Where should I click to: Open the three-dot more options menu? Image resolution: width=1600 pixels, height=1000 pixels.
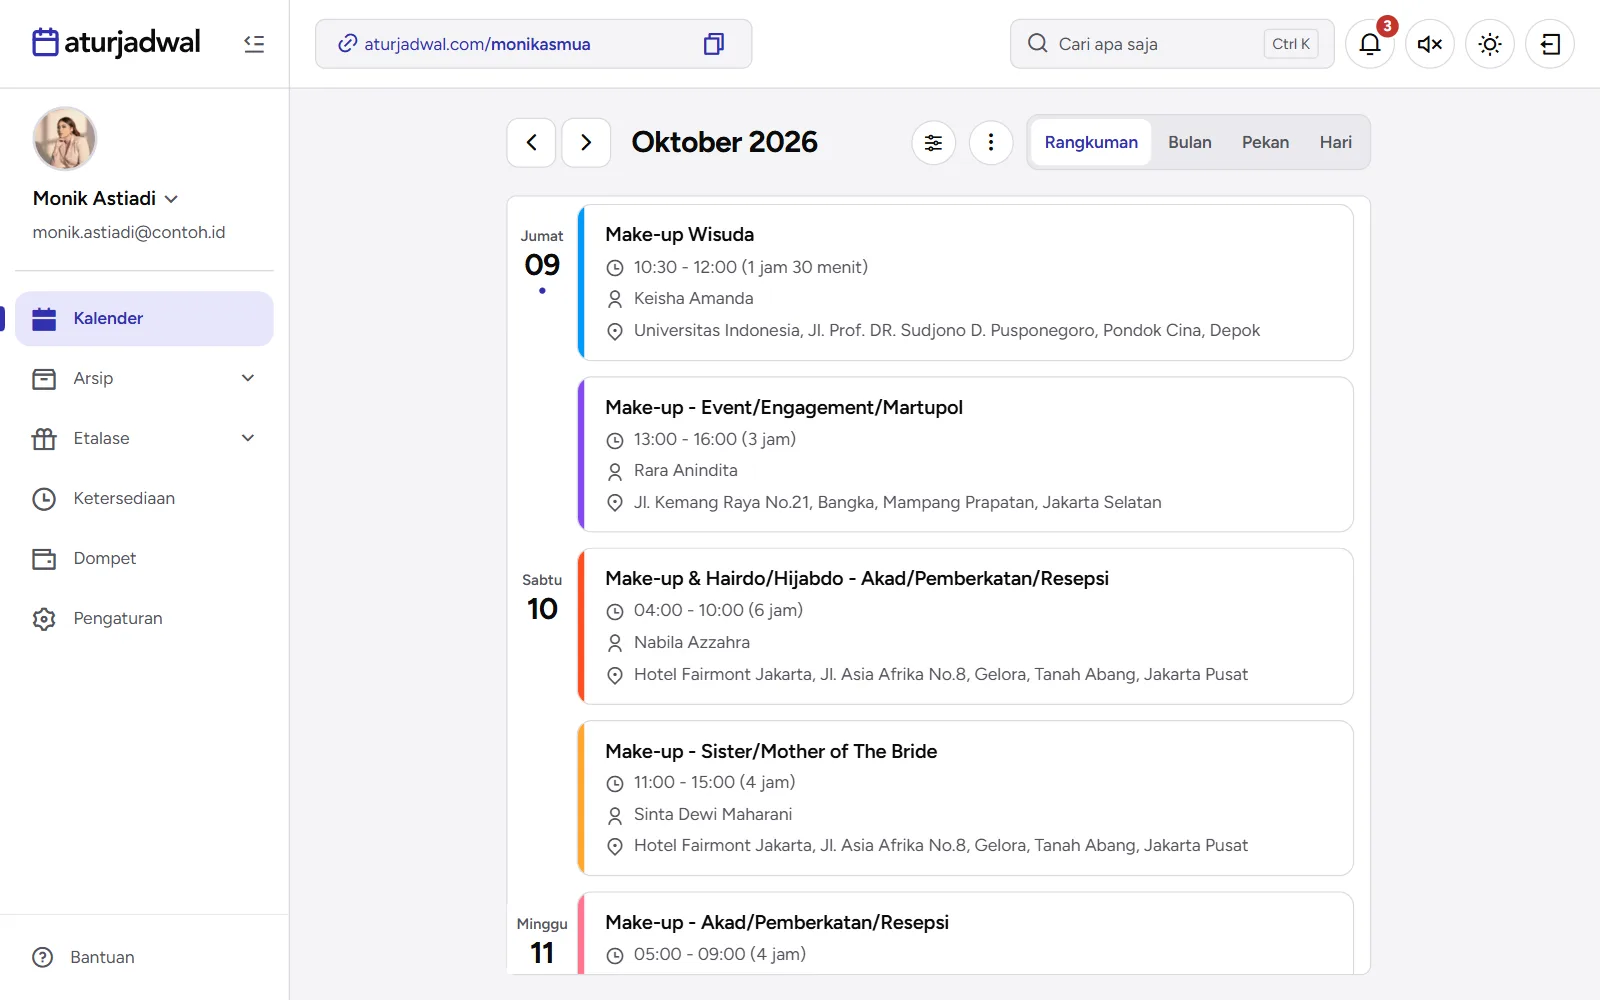pos(991,142)
